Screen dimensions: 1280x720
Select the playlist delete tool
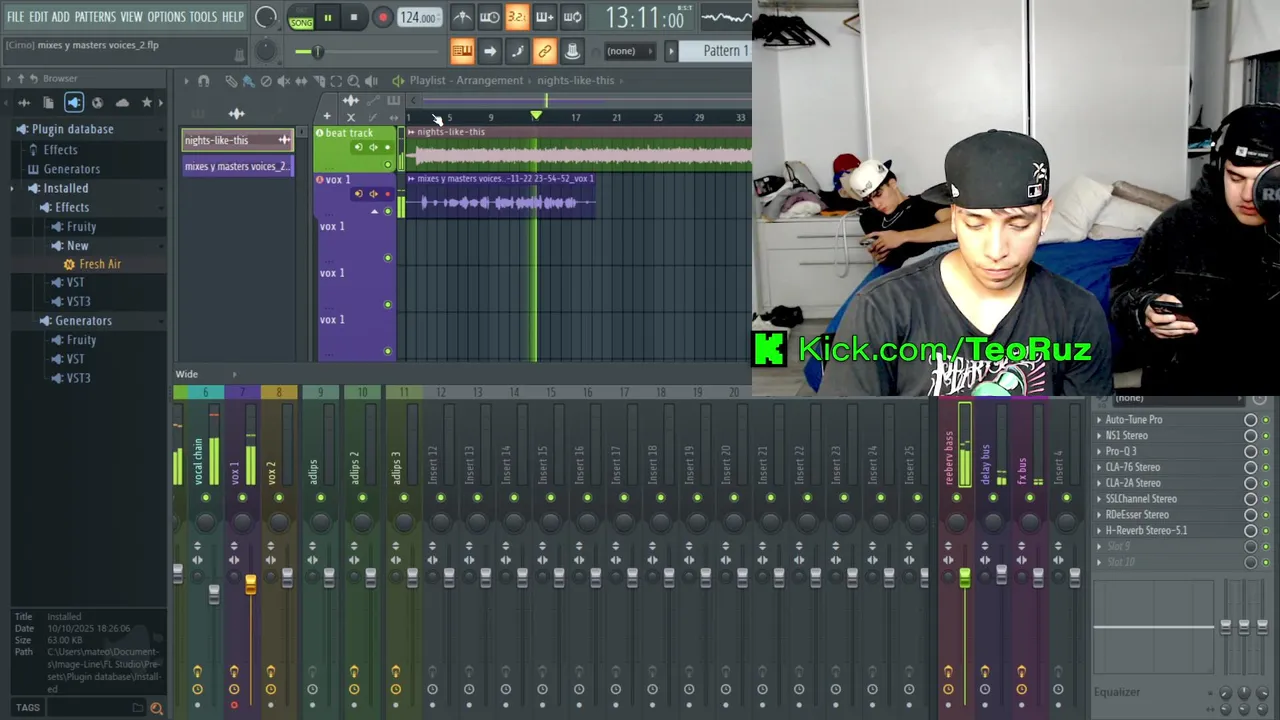(266, 81)
